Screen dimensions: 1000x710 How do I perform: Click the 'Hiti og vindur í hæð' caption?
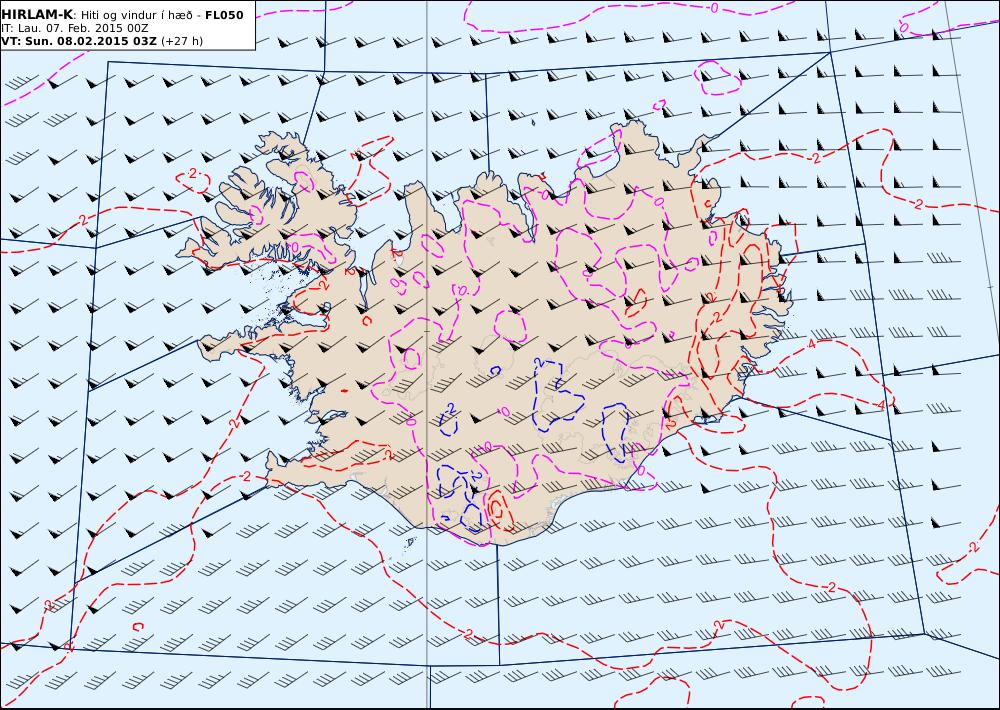(x=136, y=15)
